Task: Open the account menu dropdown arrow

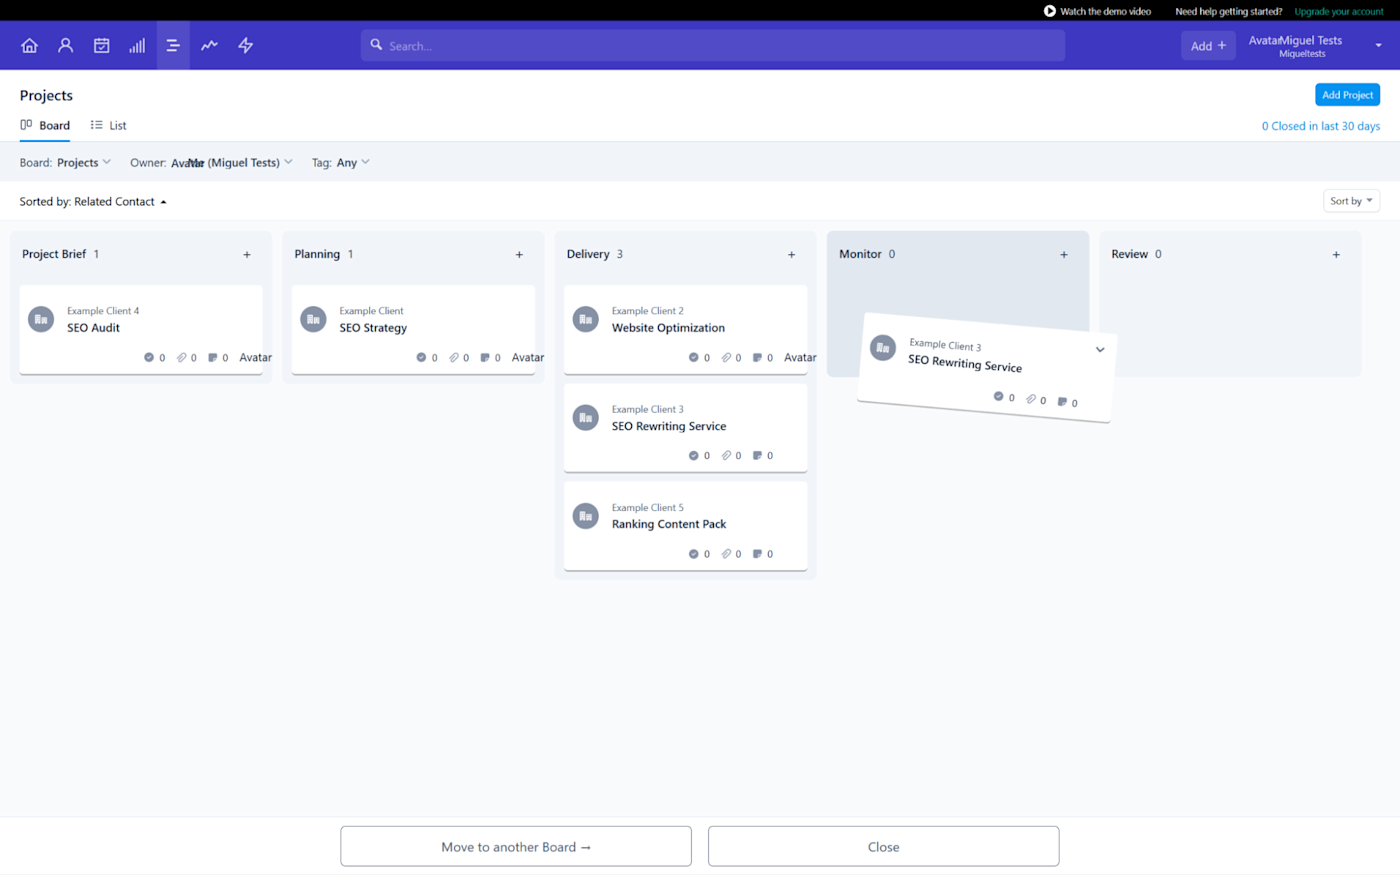Action: click(x=1378, y=45)
